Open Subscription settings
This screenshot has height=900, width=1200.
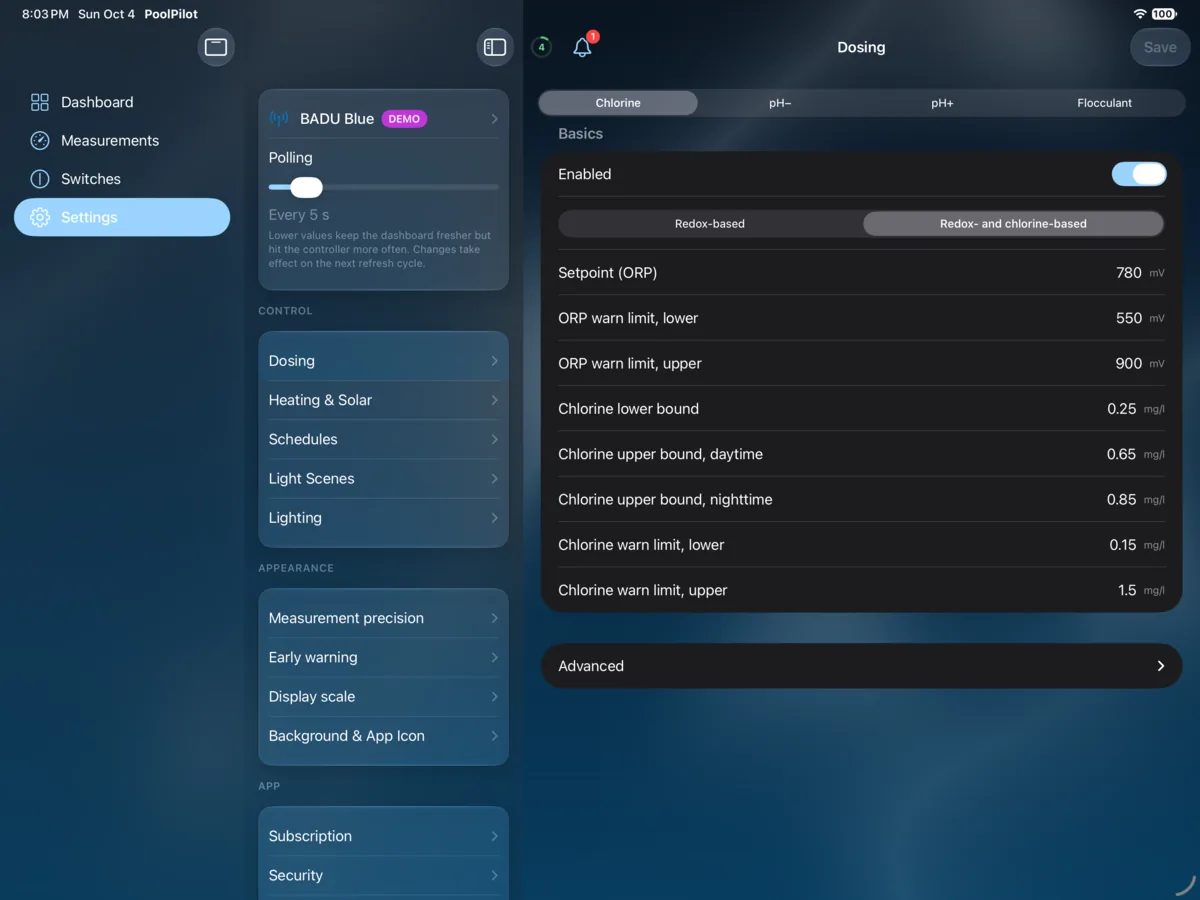click(383, 836)
